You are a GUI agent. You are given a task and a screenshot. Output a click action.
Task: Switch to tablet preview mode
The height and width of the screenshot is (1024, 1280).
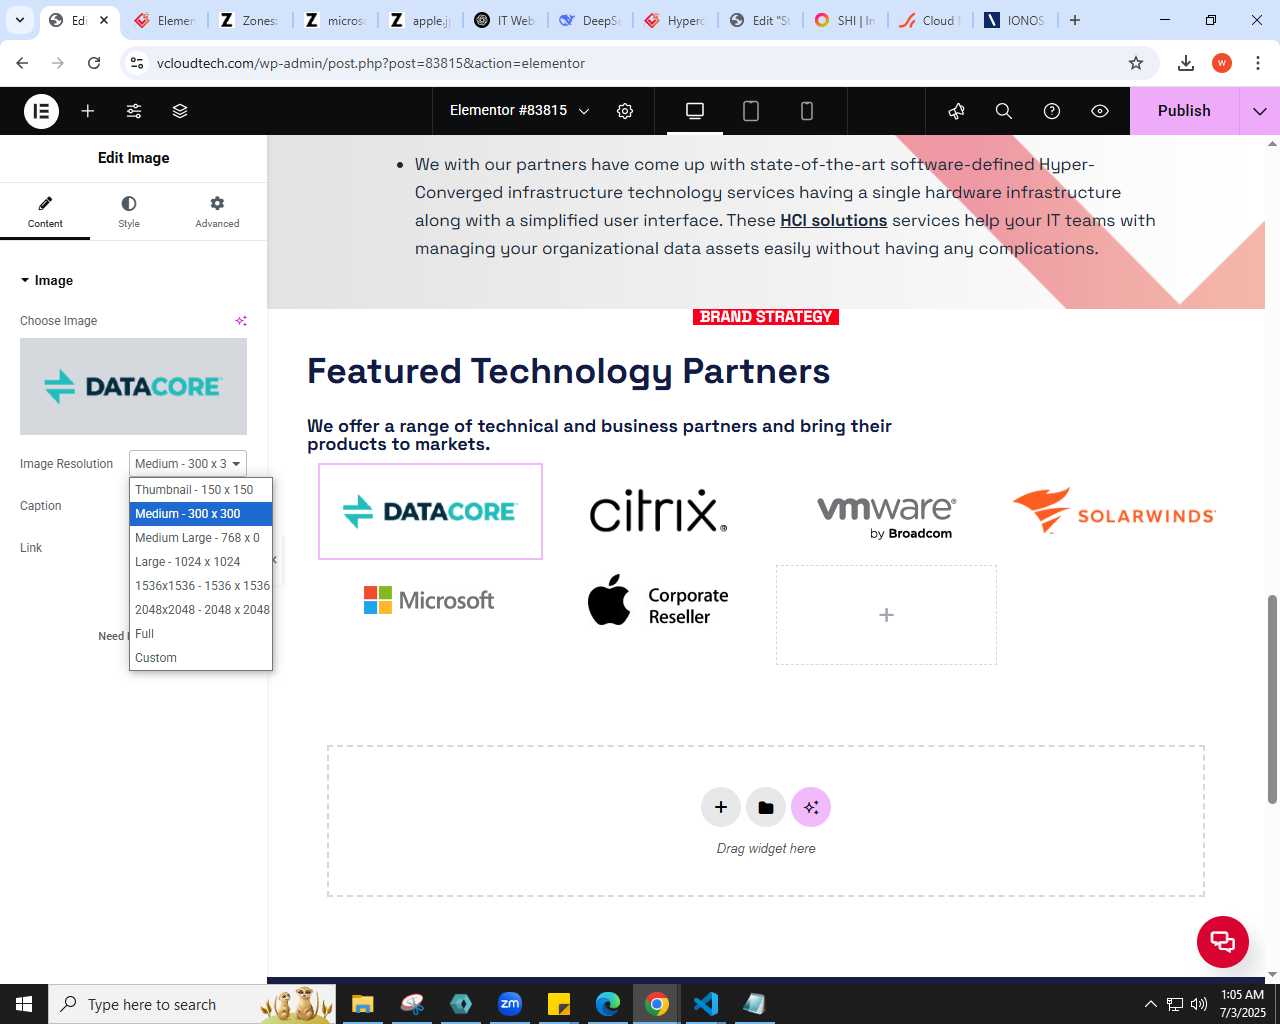751,111
